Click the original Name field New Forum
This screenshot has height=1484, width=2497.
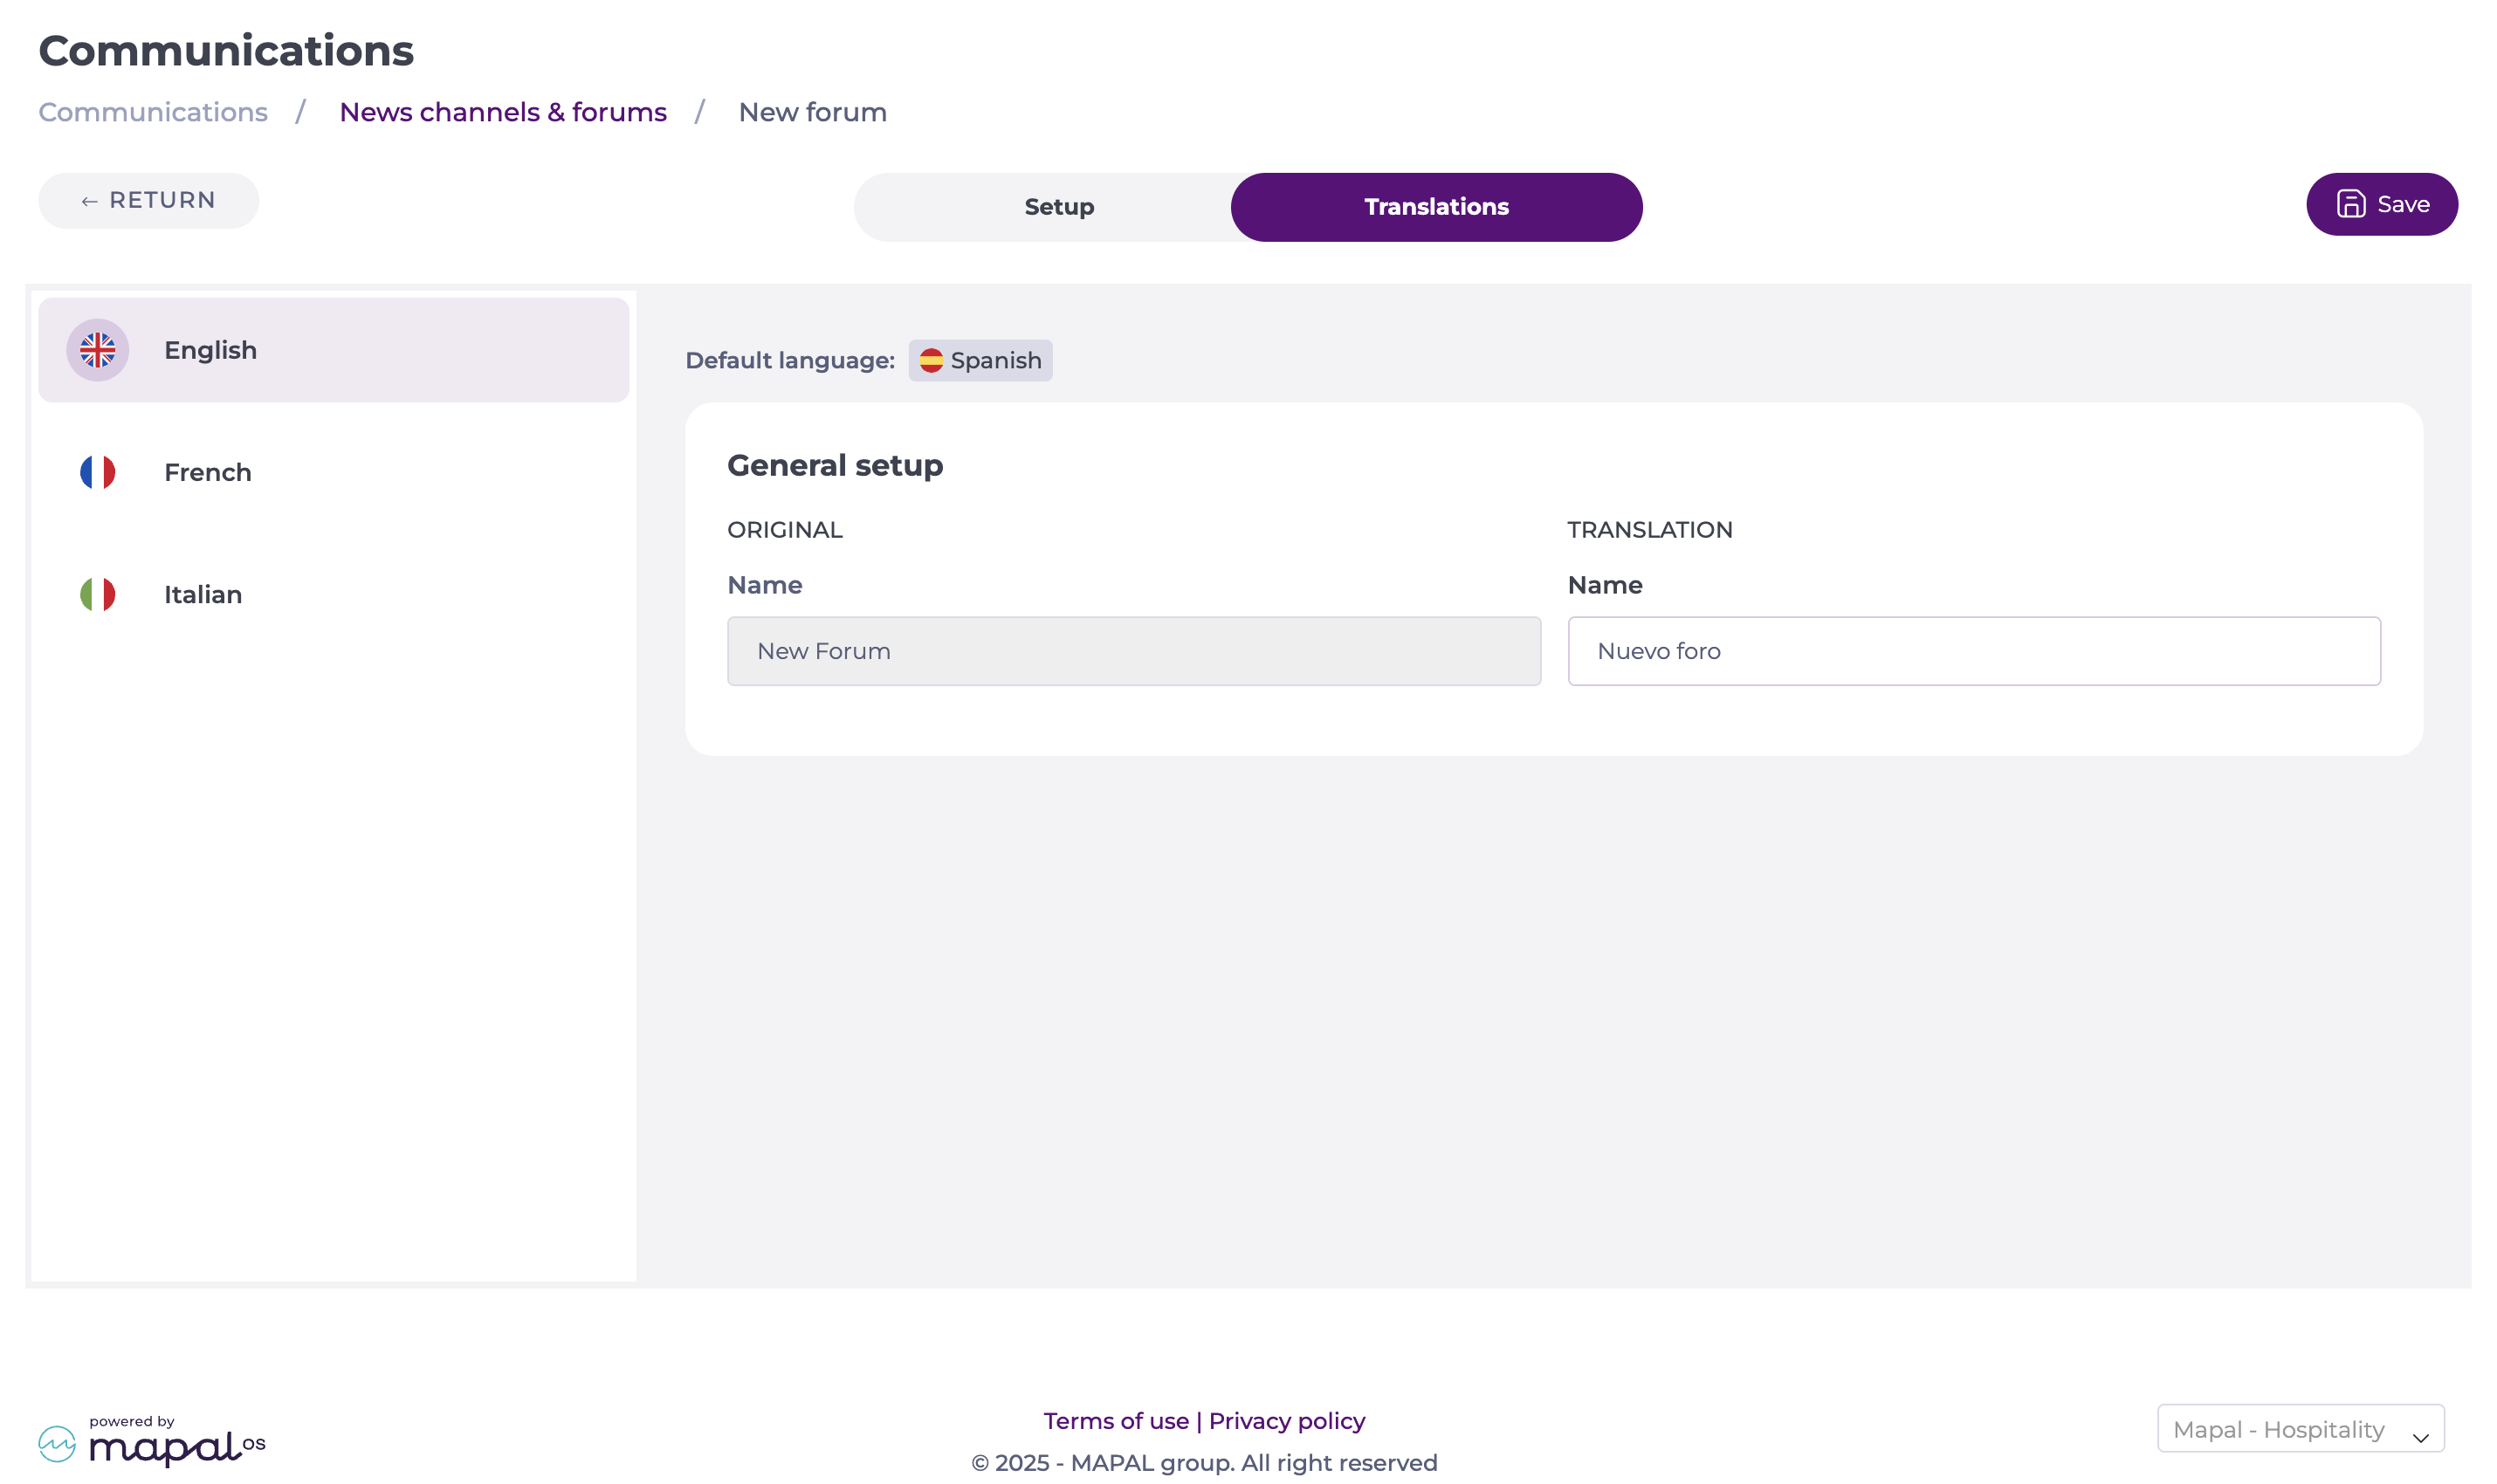click(x=1134, y=651)
